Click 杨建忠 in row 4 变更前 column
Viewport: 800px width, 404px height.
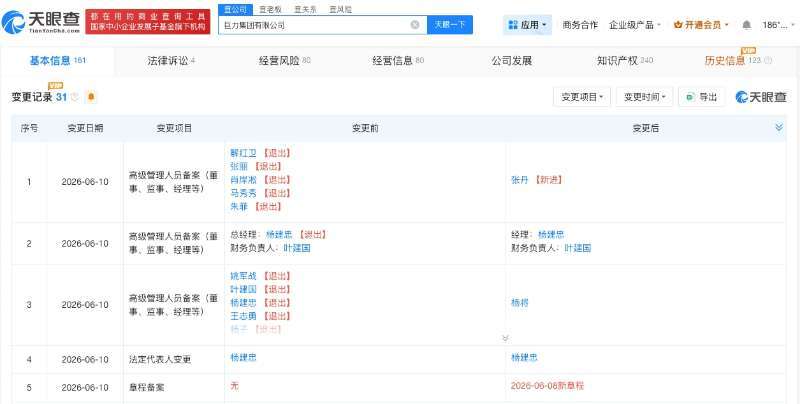coord(243,358)
